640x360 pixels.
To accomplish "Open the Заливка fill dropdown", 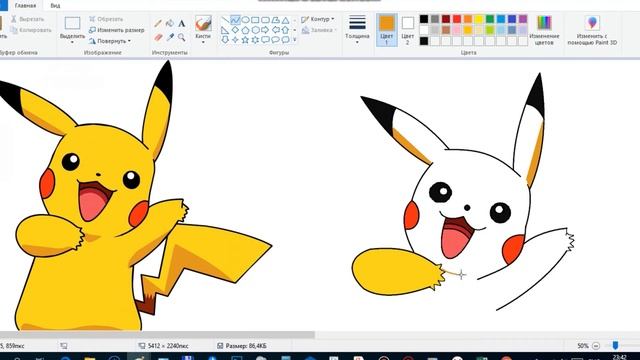I will pyautogui.click(x=319, y=30).
